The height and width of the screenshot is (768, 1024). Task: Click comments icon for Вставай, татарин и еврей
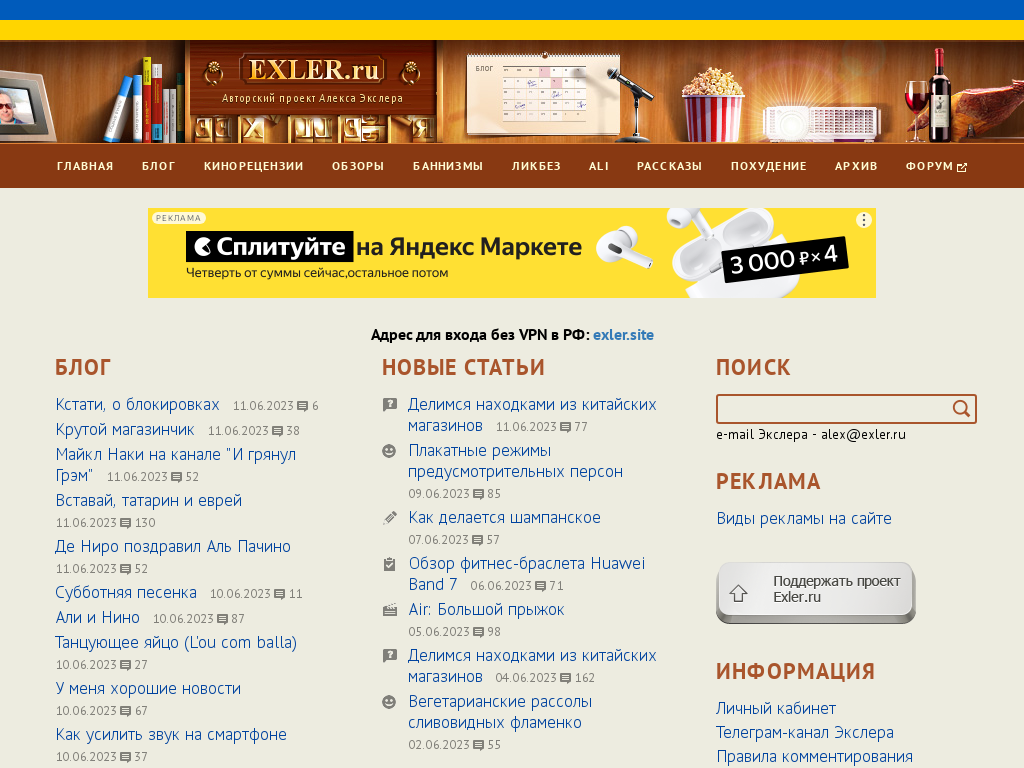click(x=126, y=523)
